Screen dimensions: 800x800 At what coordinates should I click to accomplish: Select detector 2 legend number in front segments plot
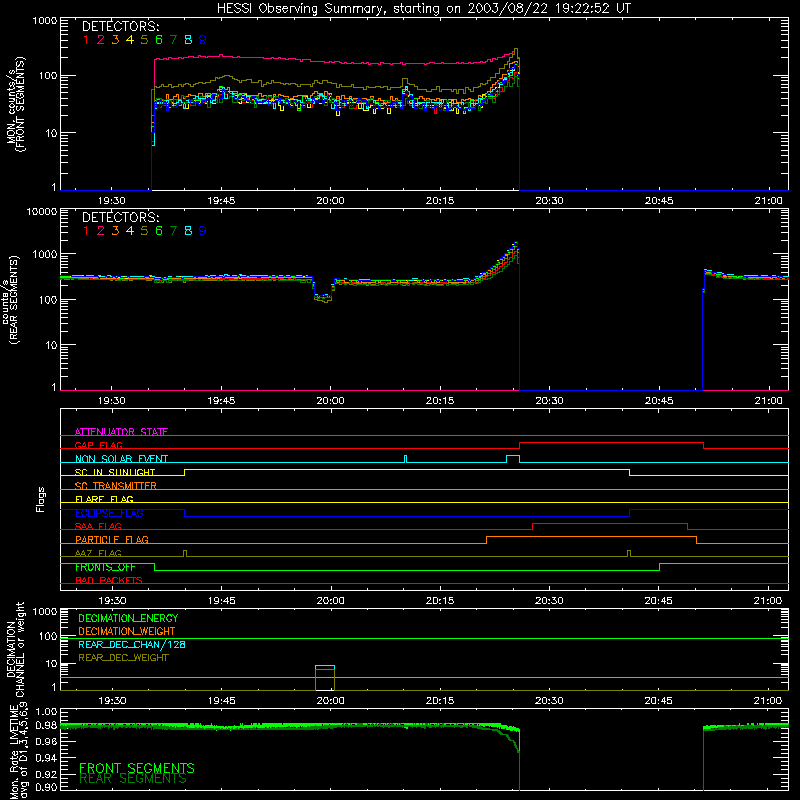(101, 40)
